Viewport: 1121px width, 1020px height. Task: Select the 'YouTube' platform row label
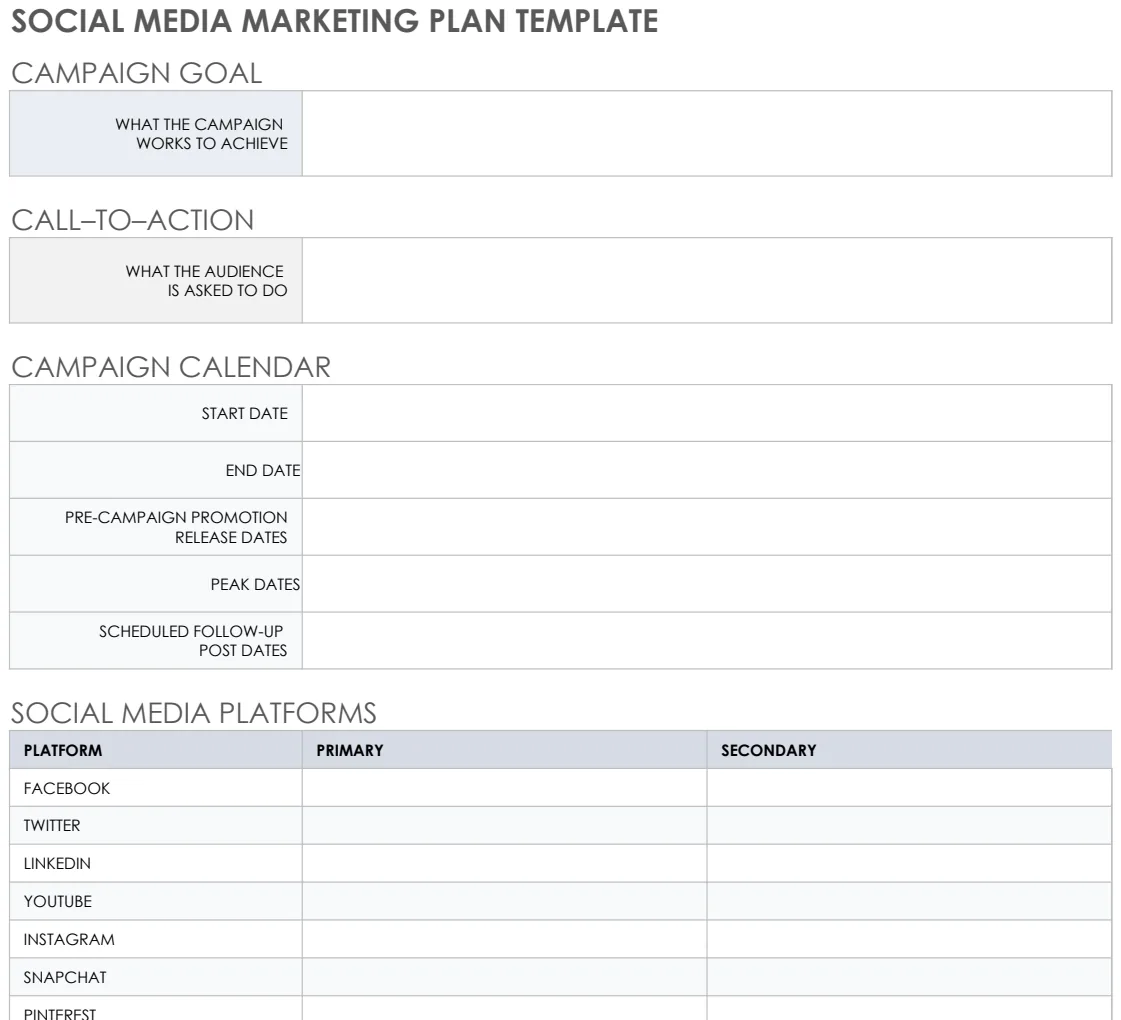(x=58, y=901)
